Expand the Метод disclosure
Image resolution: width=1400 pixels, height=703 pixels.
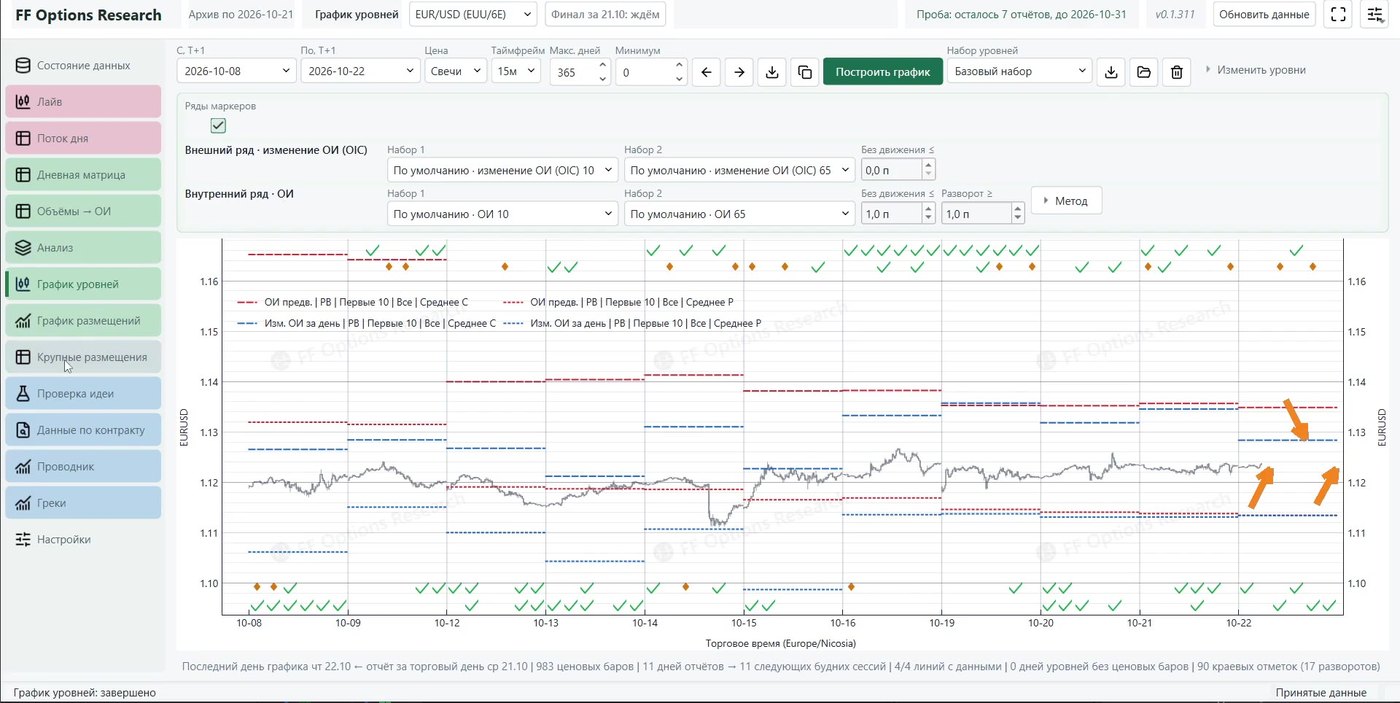(1066, 201)
